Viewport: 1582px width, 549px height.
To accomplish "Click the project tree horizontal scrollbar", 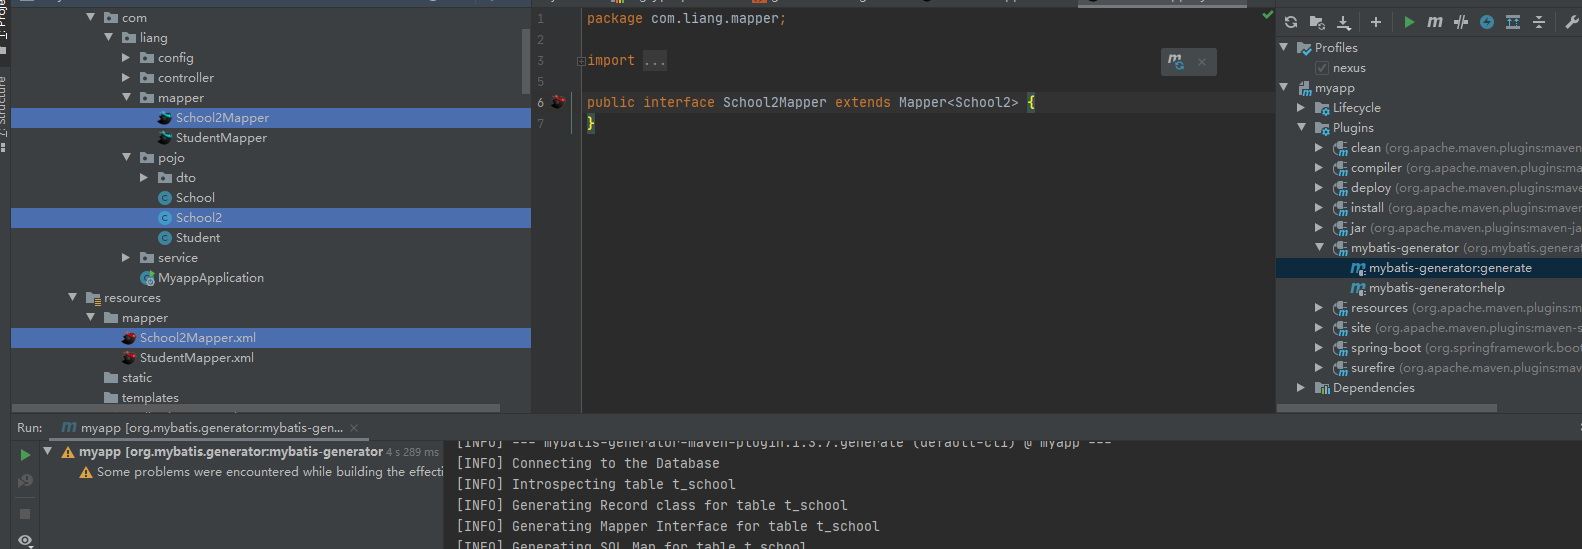I will click(x=256, y=408).
